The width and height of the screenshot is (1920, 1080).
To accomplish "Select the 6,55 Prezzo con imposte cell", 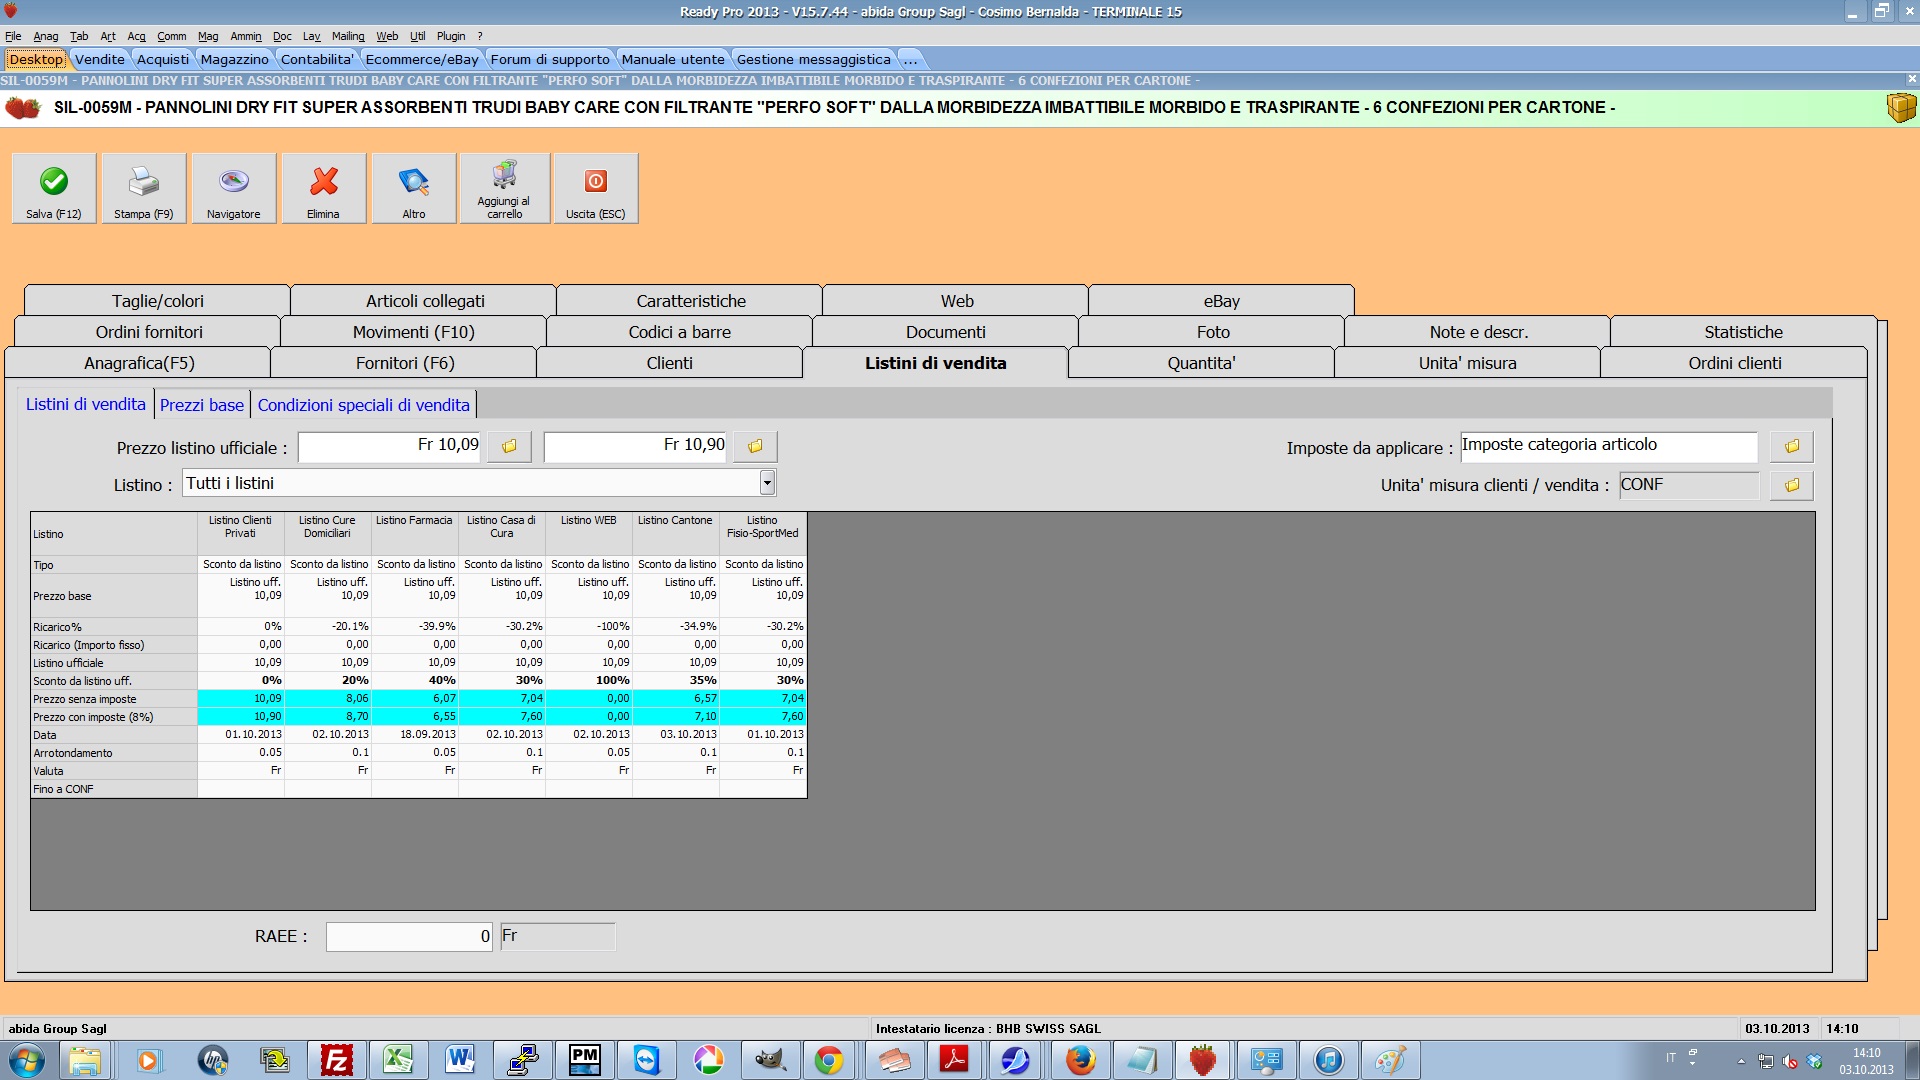I will click(x=415, y=716).
